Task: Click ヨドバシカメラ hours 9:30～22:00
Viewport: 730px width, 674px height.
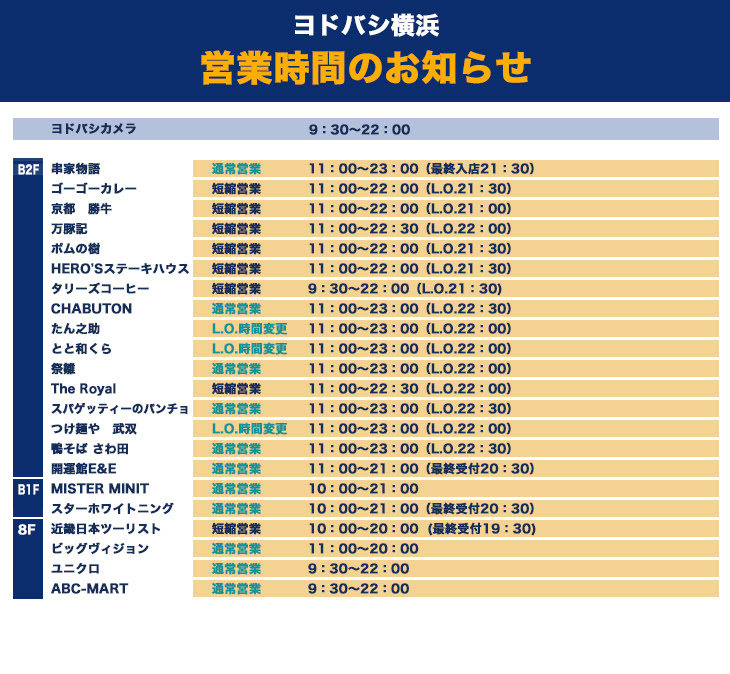Action: click(359, 129)
